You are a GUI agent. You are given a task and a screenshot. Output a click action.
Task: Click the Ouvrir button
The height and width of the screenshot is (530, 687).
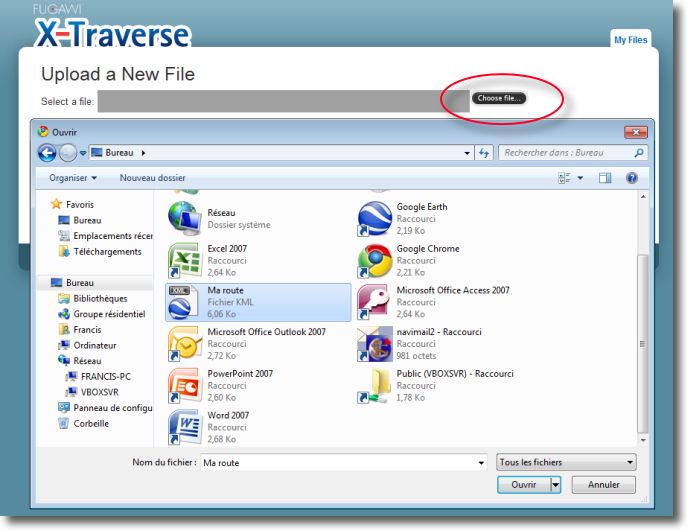(524, 485)
